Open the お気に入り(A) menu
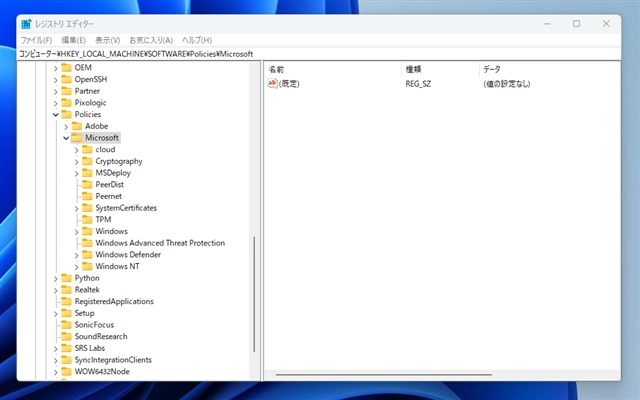The height and width of the screenshot is (400, 640). tap(151, 40)
